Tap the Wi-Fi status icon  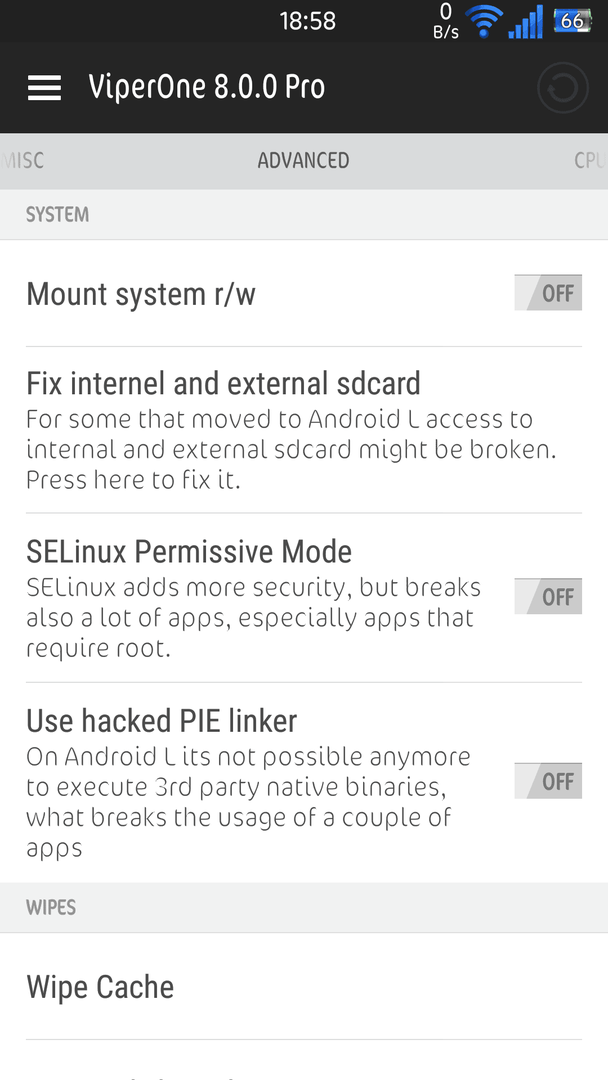pyautogui.click(x=485, y=20)
